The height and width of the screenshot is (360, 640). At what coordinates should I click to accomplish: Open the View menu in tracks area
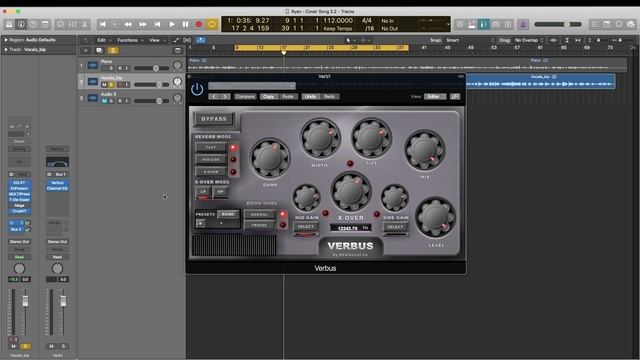click(156, 40)
